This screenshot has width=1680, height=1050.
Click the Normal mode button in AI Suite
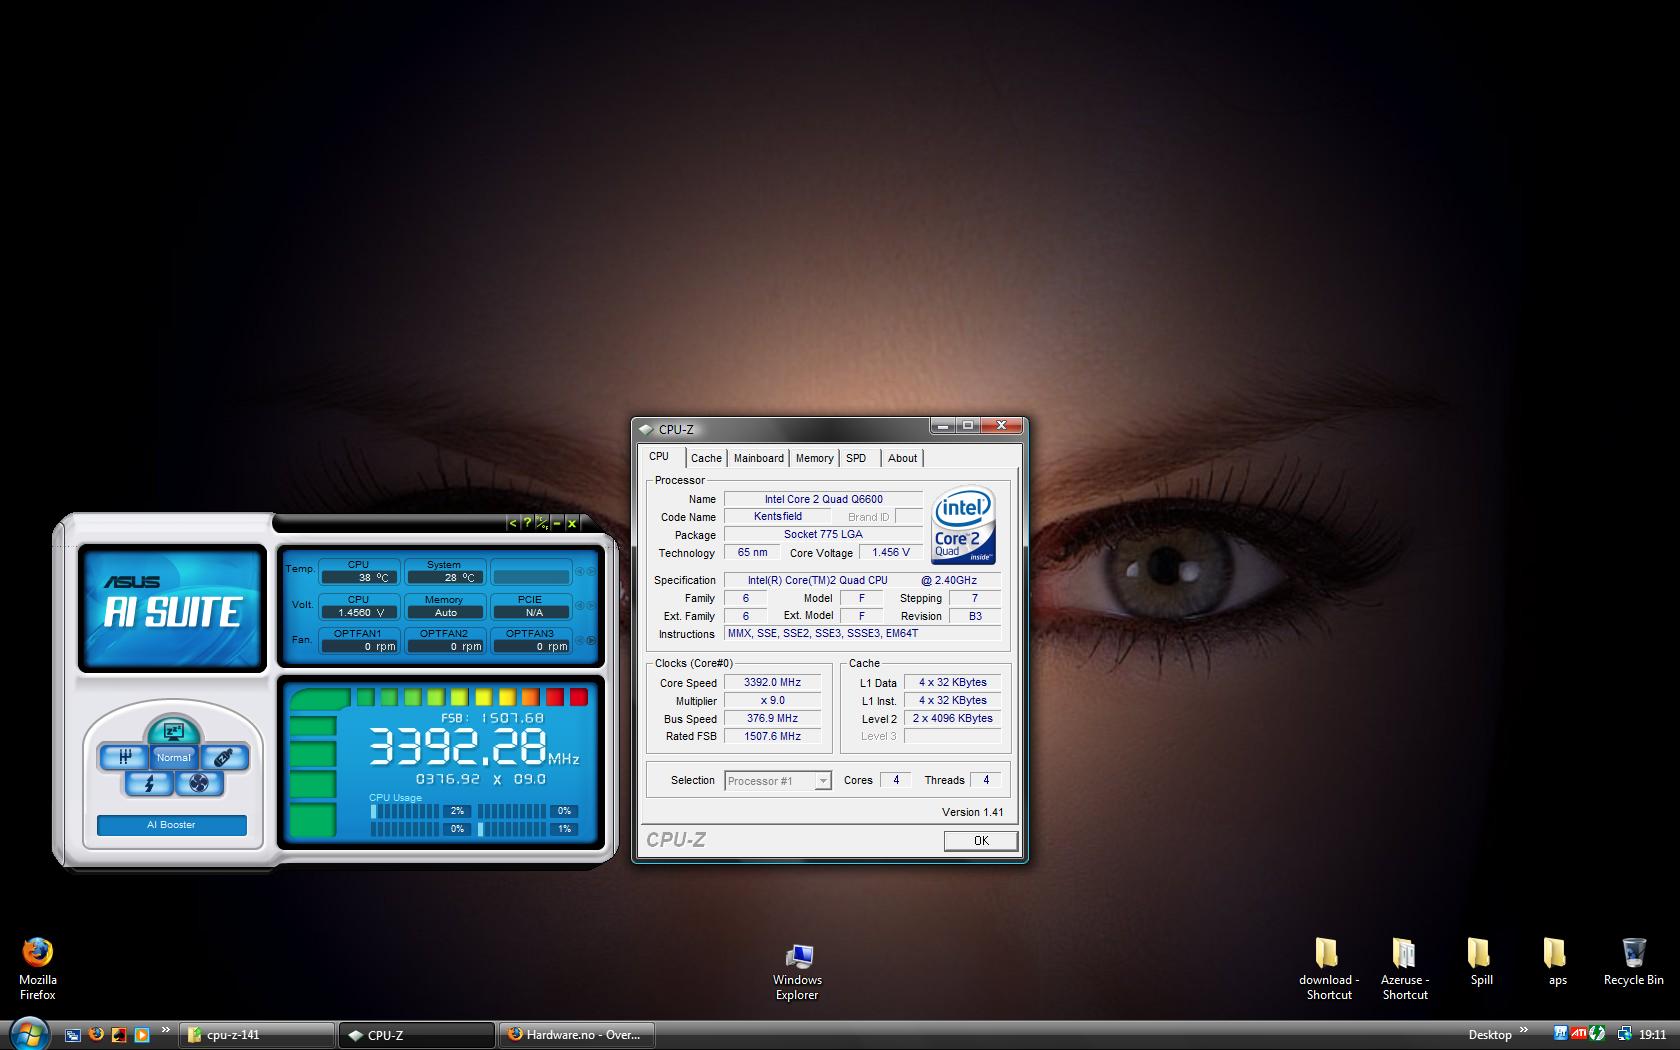(x=173, y=758)
